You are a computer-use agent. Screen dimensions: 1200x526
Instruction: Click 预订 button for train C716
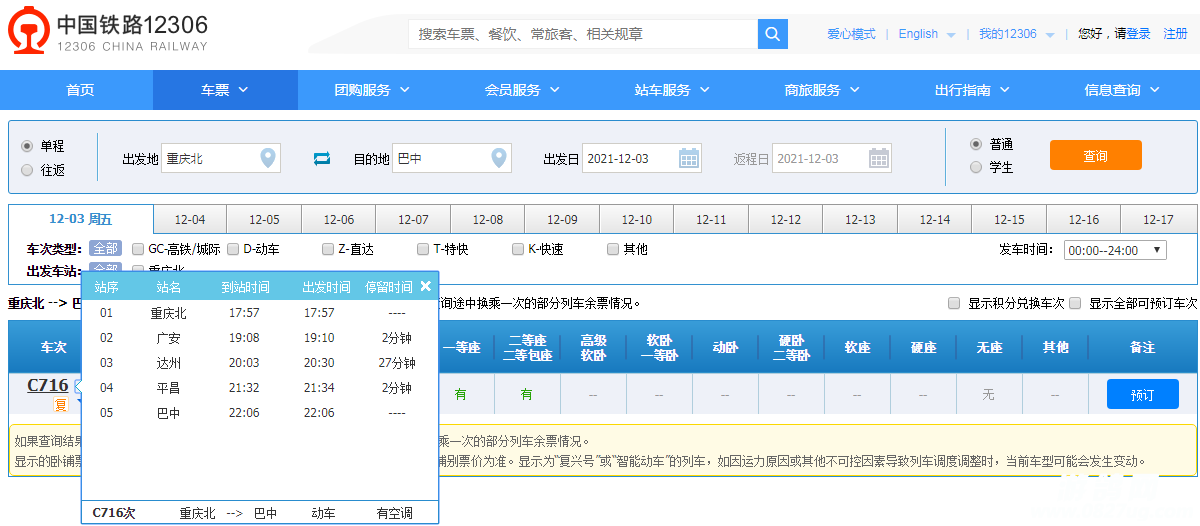coord(1142,394)
